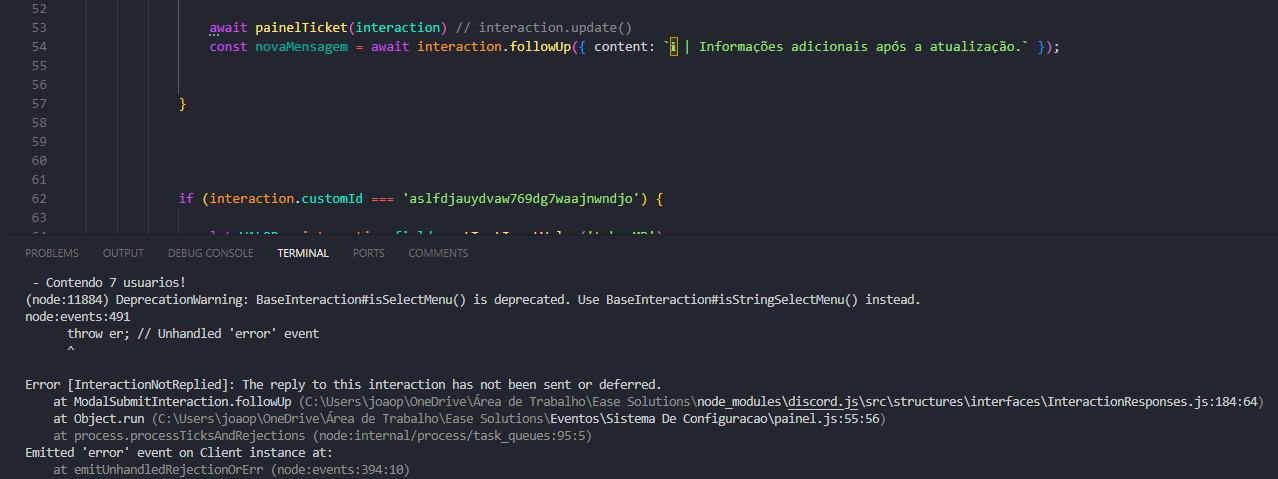Click line number 55 in the gutter
The width and height of the screenshot is (1278, 479).
(41, 66)
